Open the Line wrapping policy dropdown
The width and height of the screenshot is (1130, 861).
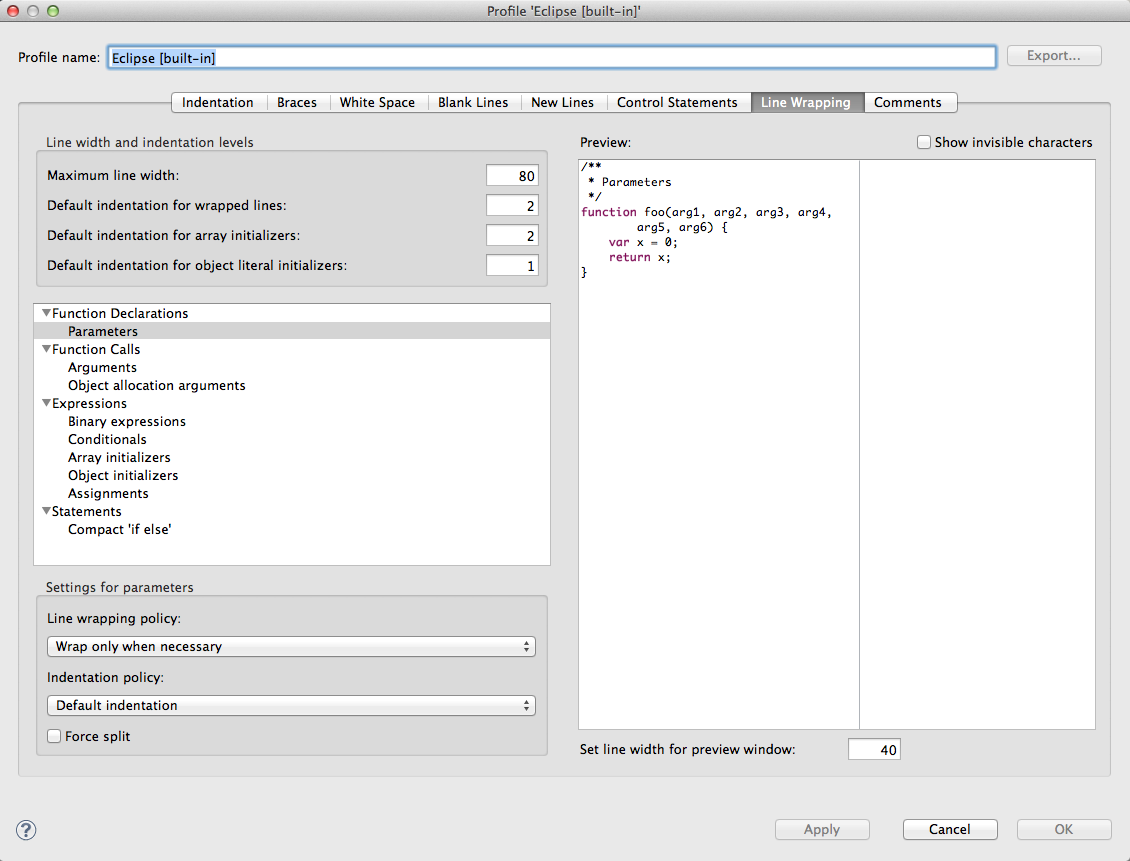(x=291, y=647)
